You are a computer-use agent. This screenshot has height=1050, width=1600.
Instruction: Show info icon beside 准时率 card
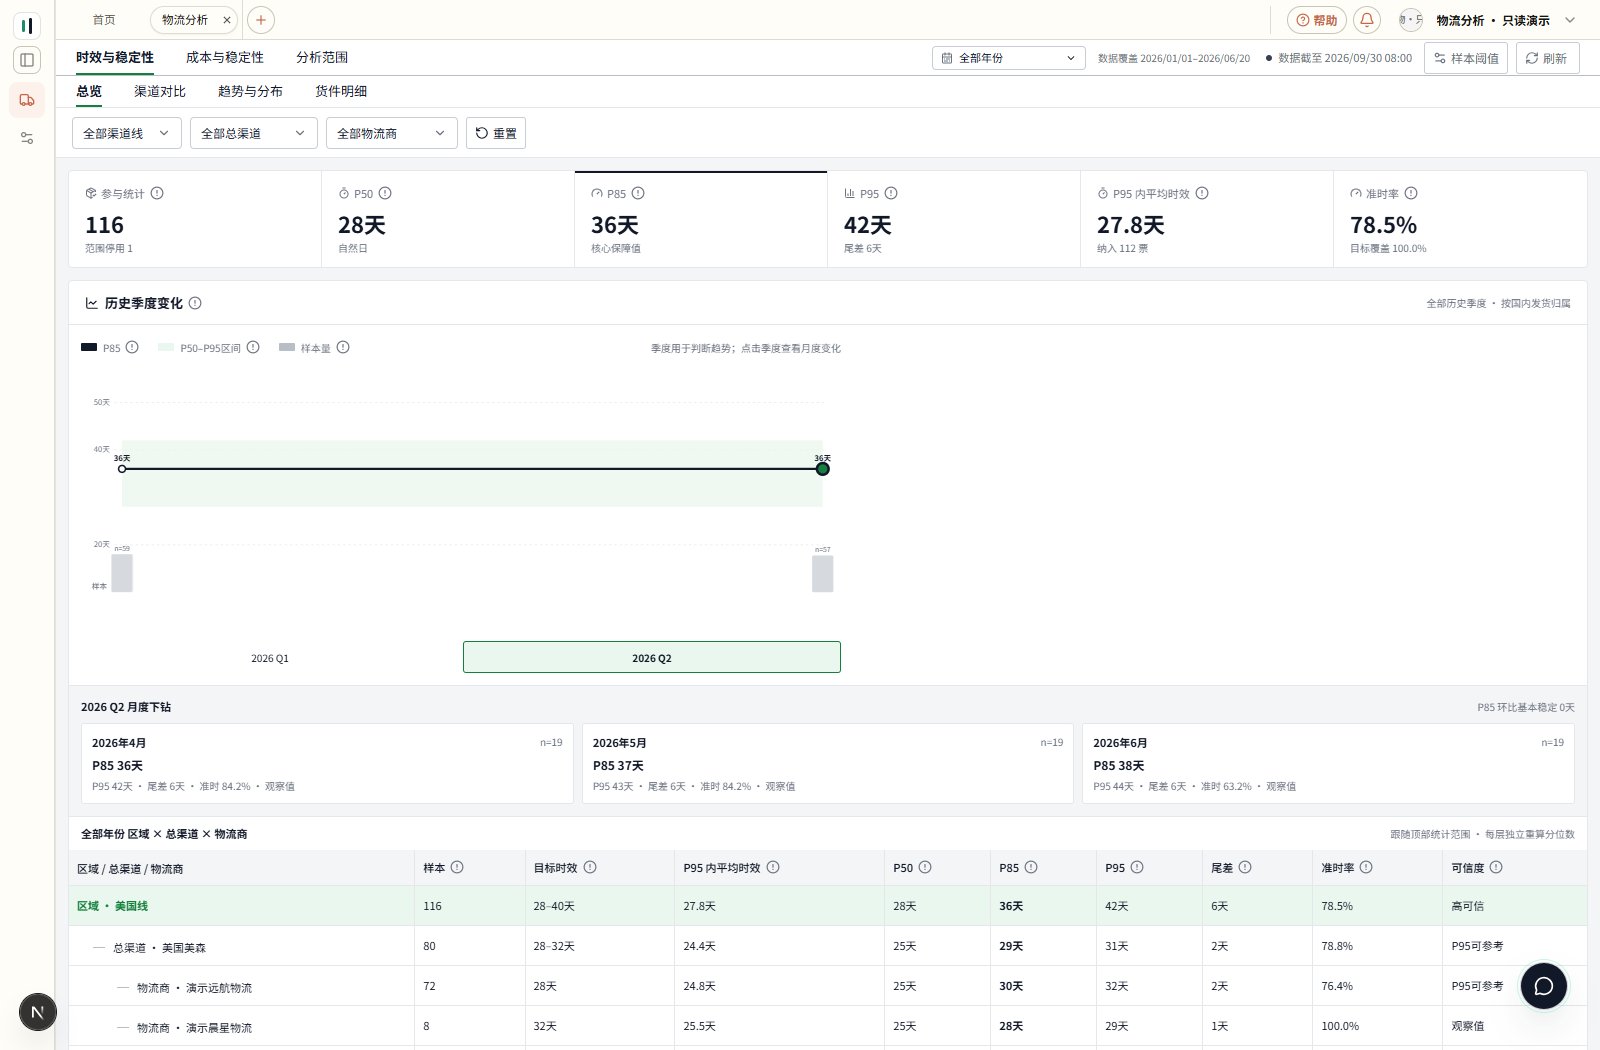pos(1411,194)
